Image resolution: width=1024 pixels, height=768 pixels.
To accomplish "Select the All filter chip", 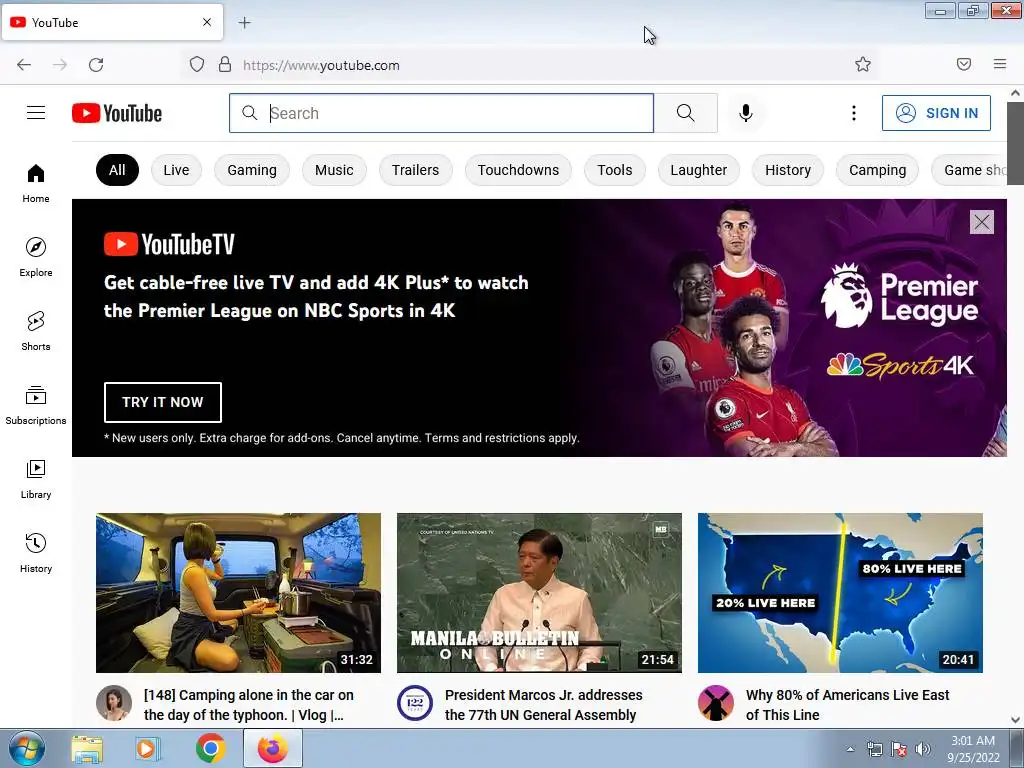I will tap(117, 170).
